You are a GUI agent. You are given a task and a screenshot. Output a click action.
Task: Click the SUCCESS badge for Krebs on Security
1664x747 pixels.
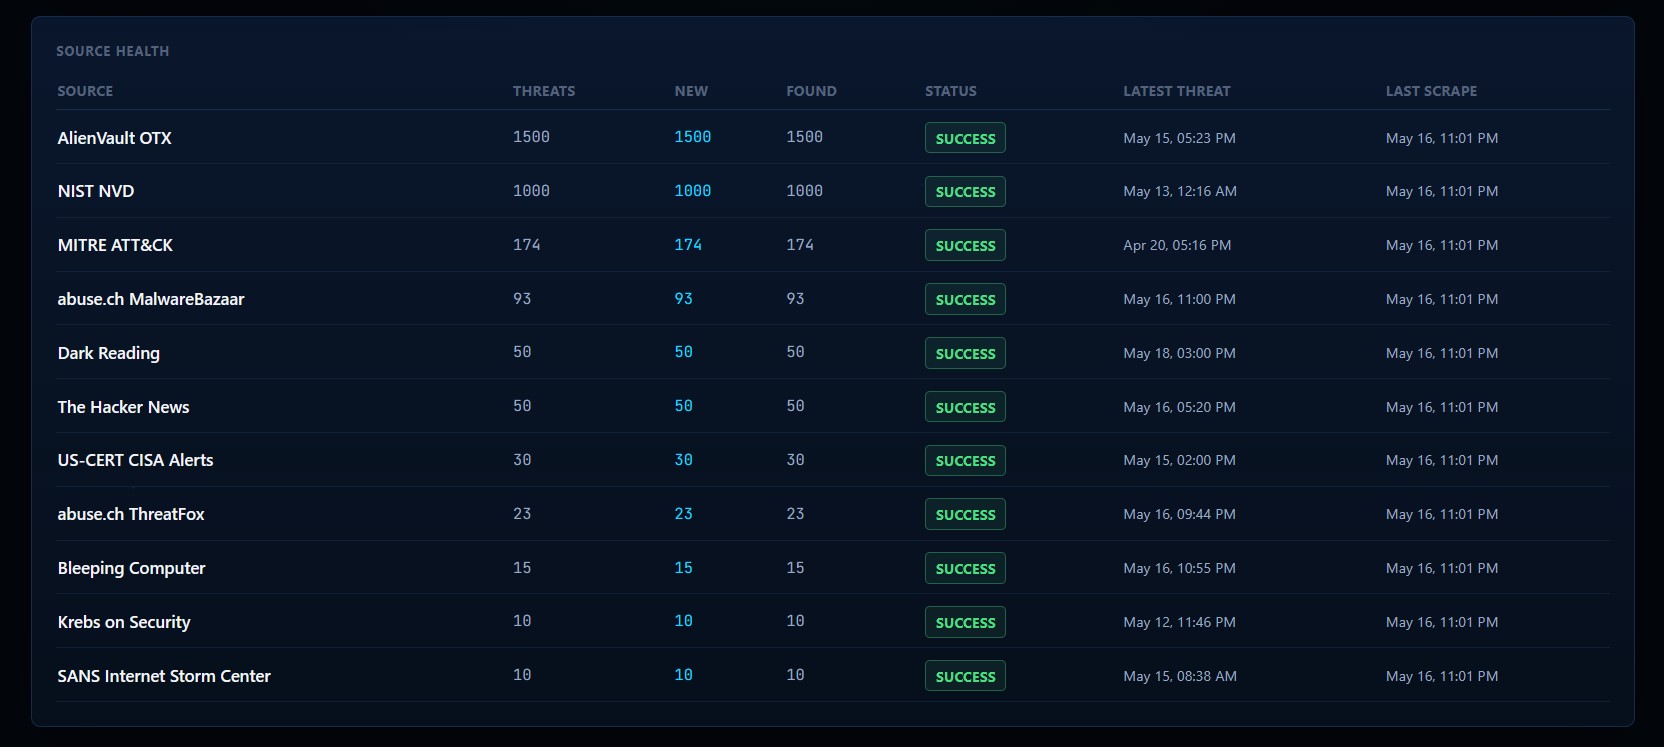point(965,622)
